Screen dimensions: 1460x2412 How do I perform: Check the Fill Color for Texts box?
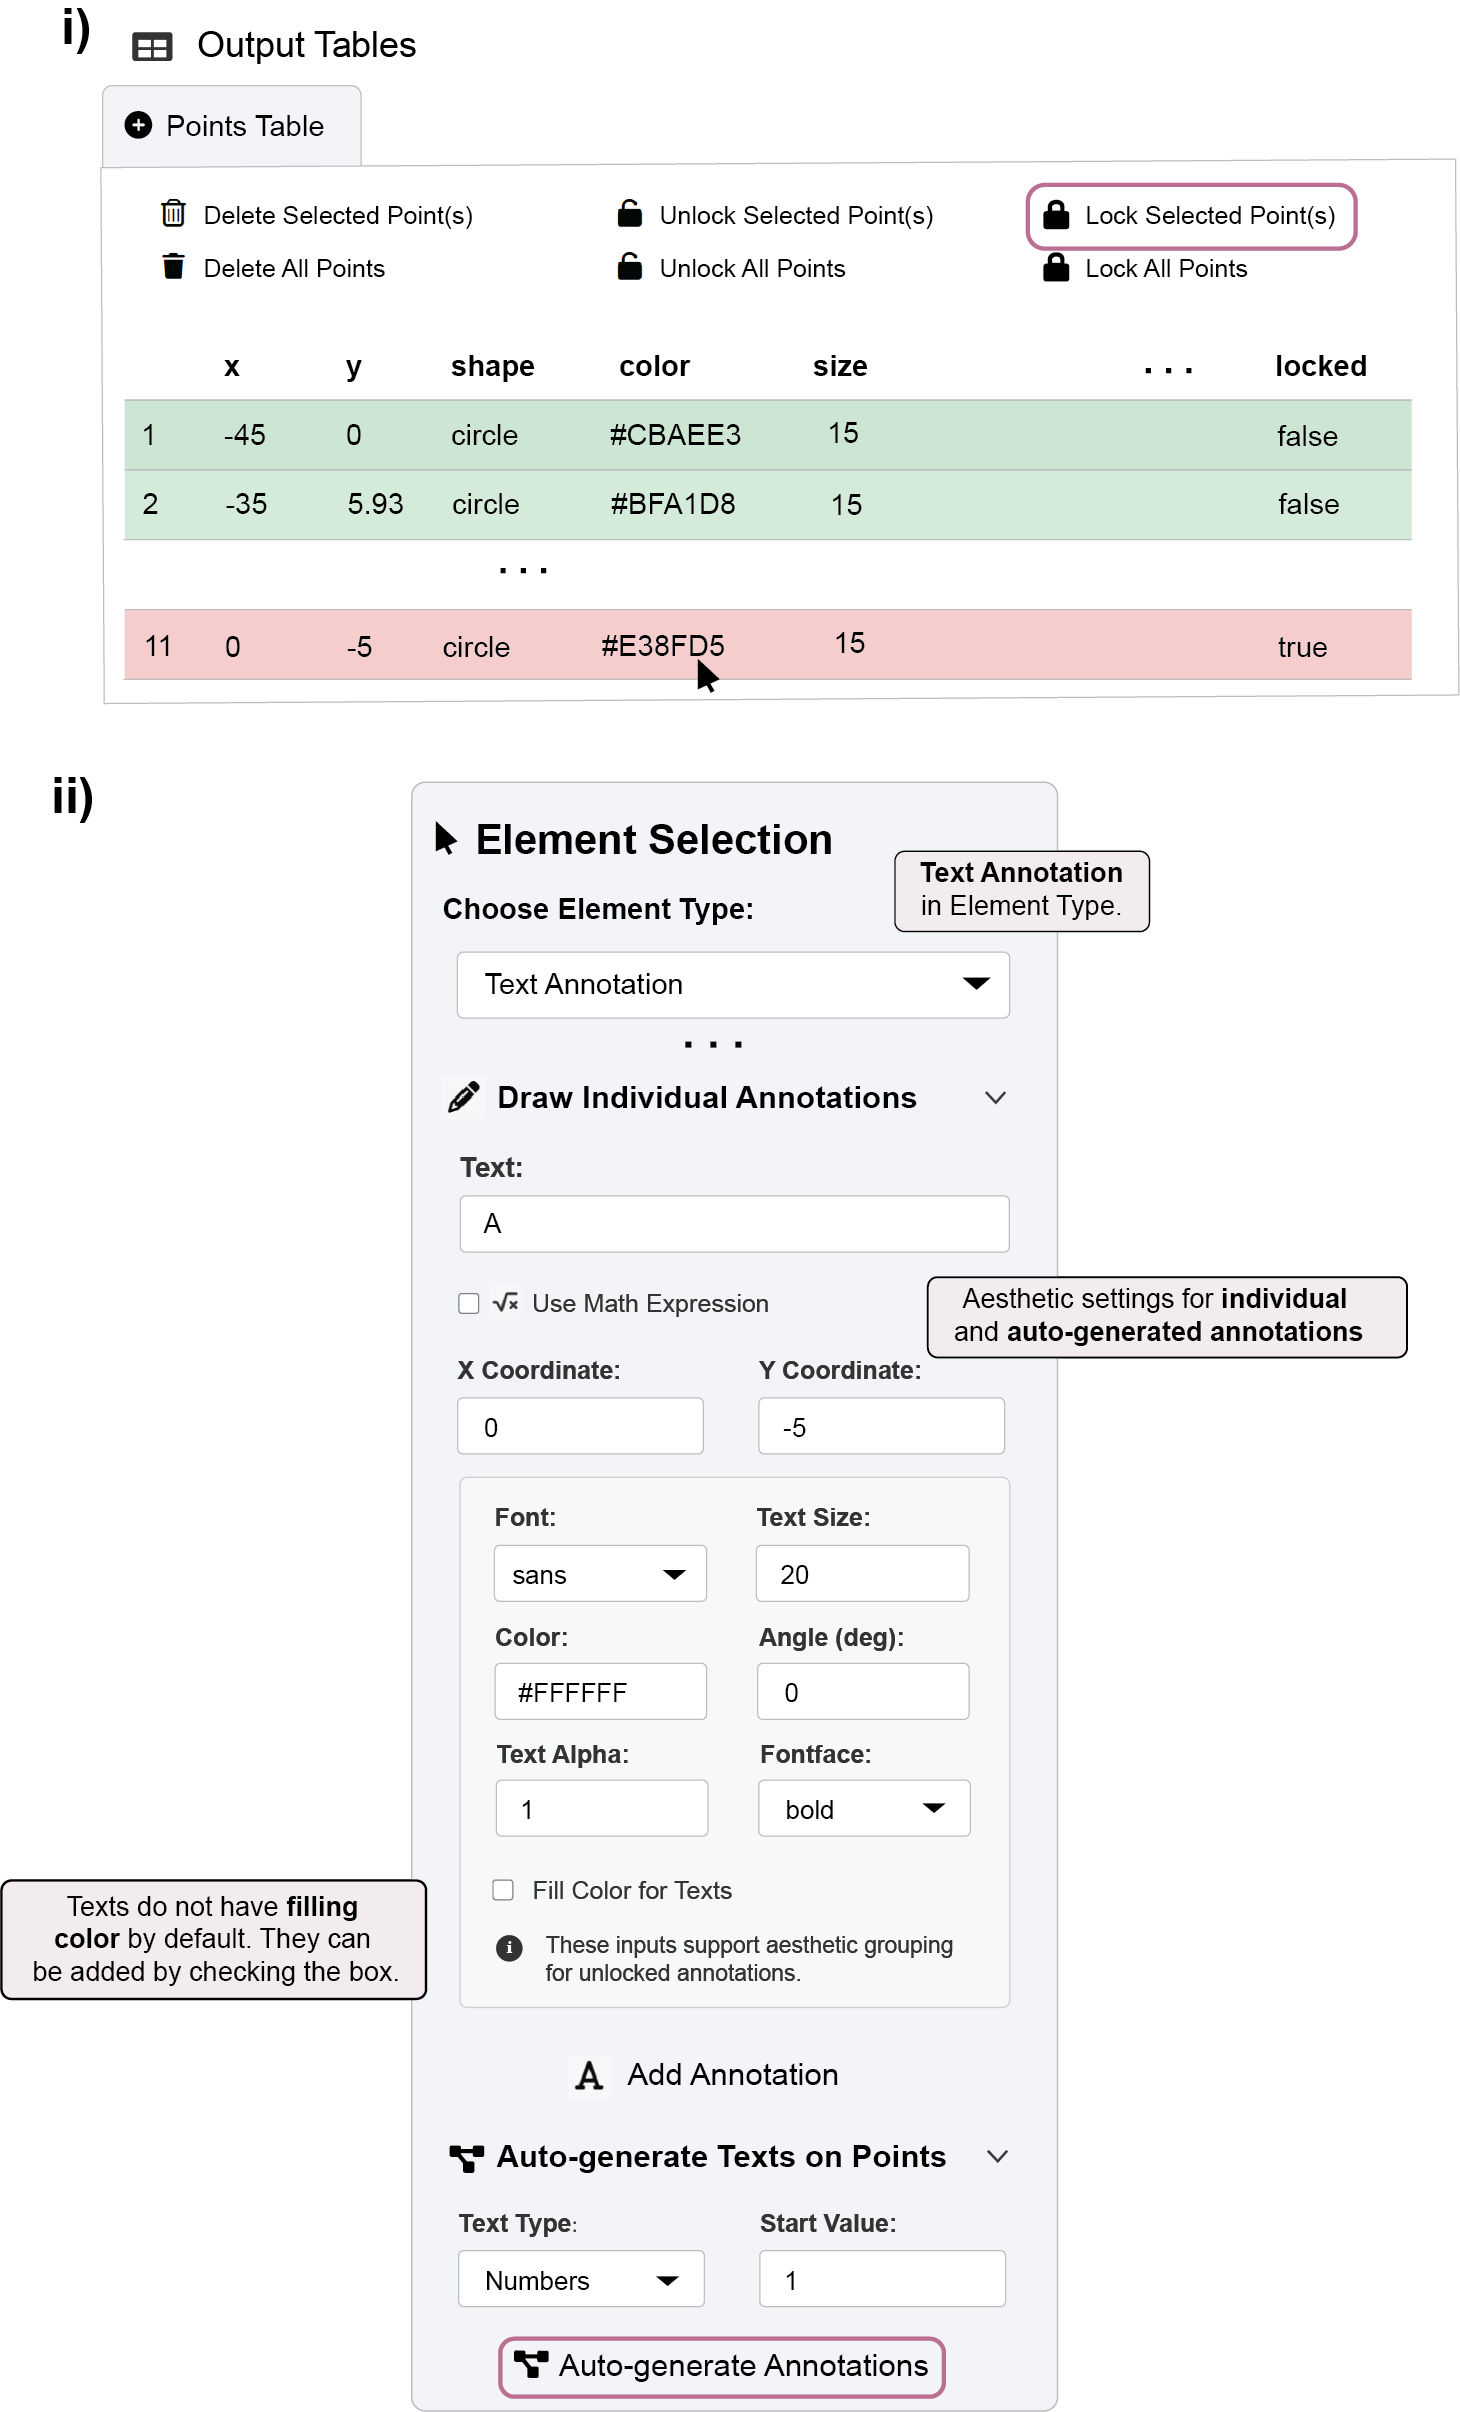[503, 1890]
